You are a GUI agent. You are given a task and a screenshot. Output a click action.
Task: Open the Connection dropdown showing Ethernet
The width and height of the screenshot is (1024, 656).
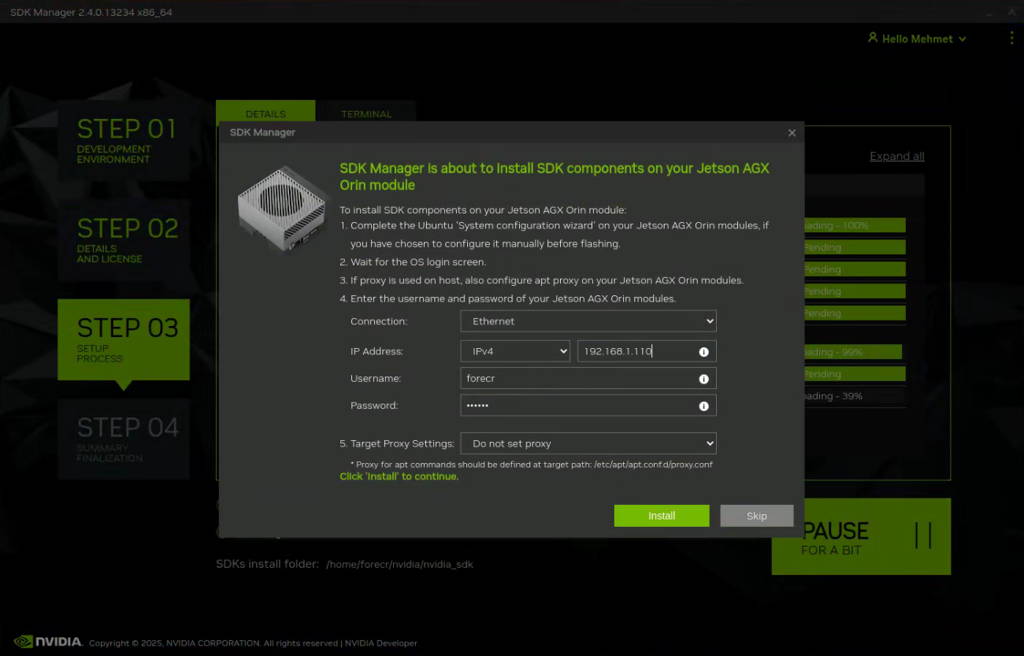click(x=588, y=321)
